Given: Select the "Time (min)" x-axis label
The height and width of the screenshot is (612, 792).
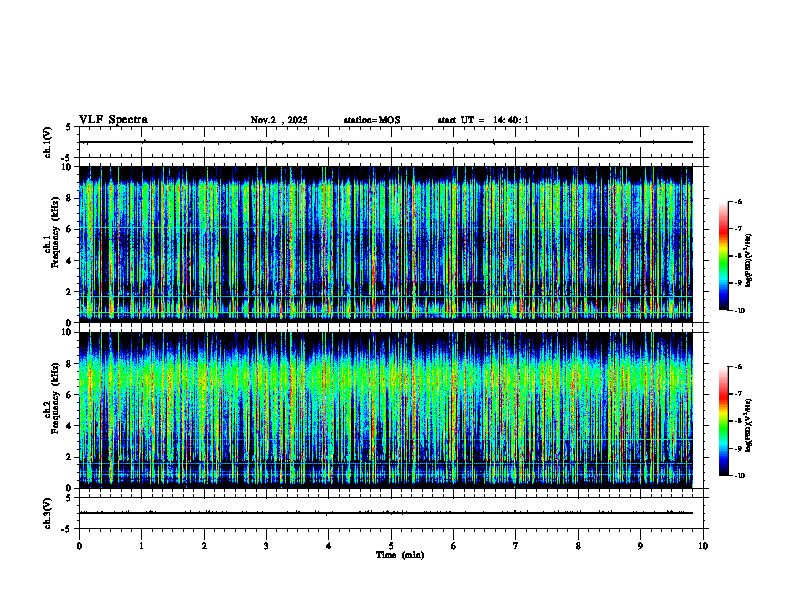Looking at the screenshot, I should [x=400, y=555].
